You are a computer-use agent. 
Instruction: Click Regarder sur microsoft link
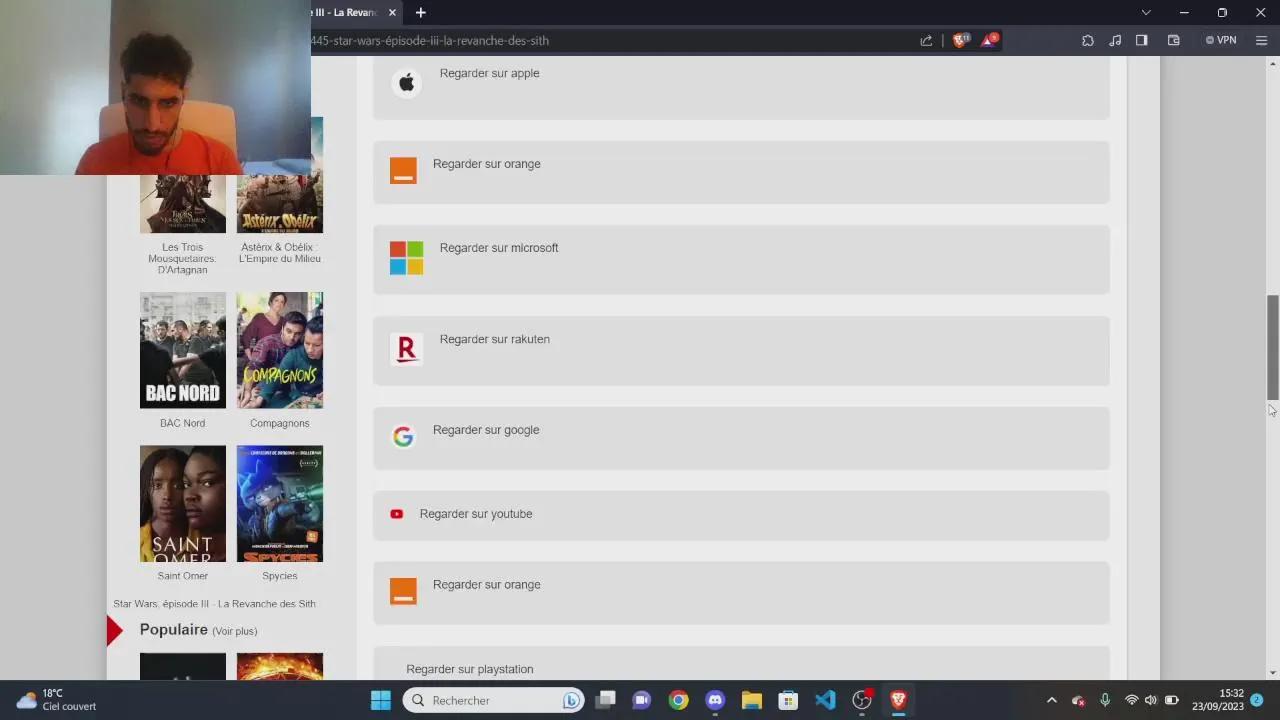click(x=499, y=248)
